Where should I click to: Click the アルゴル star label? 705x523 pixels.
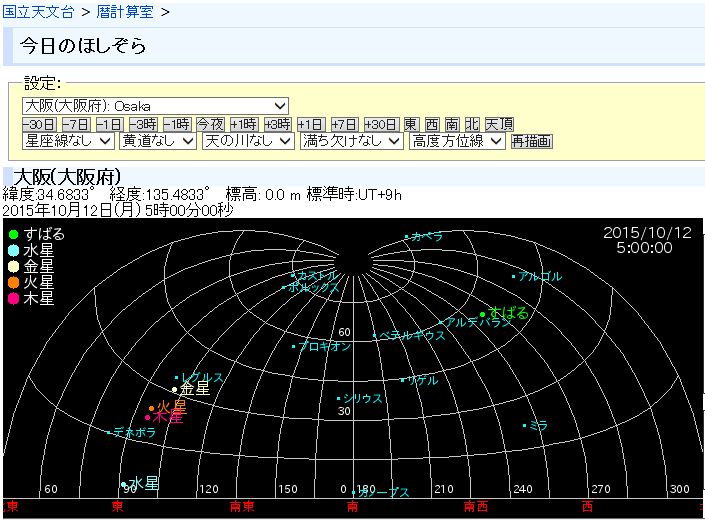(540, 276)
